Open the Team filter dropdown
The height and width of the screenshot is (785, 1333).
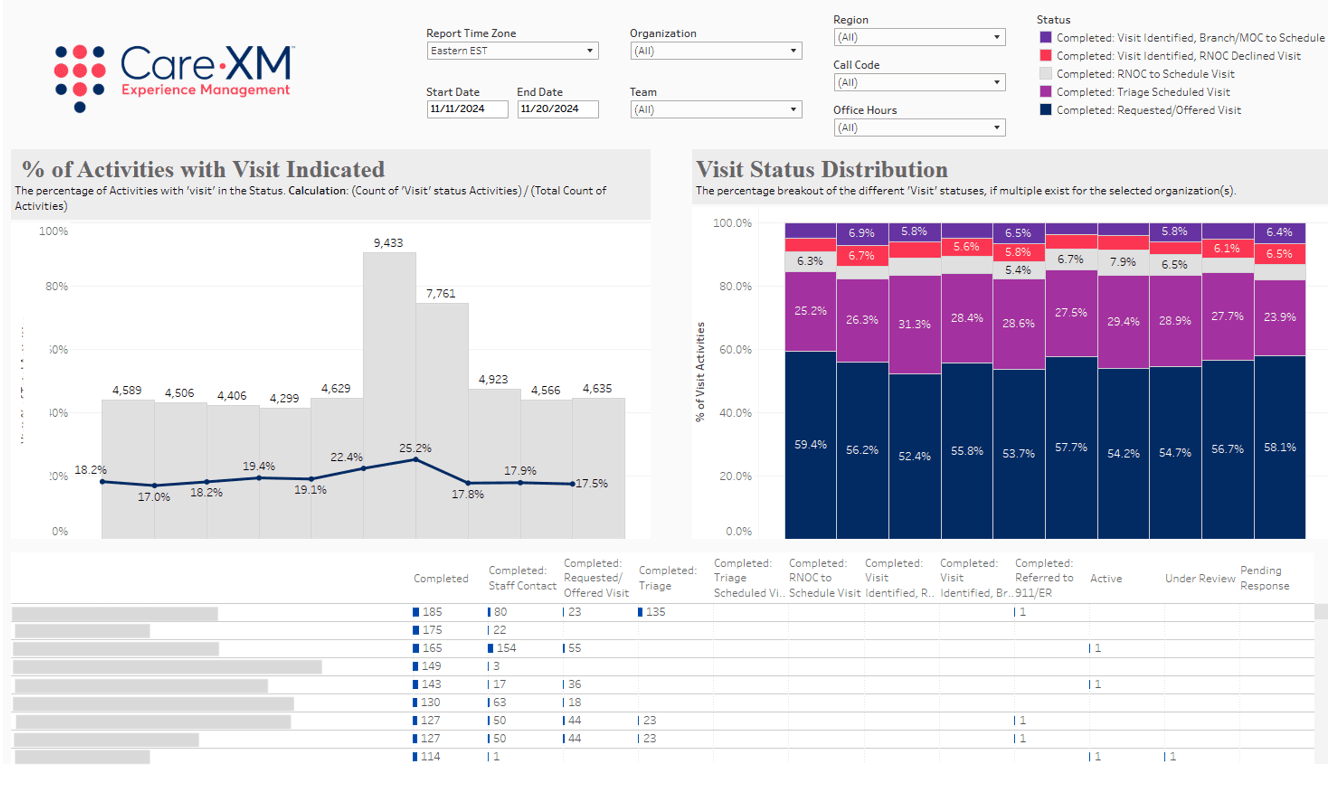point(716,110)
